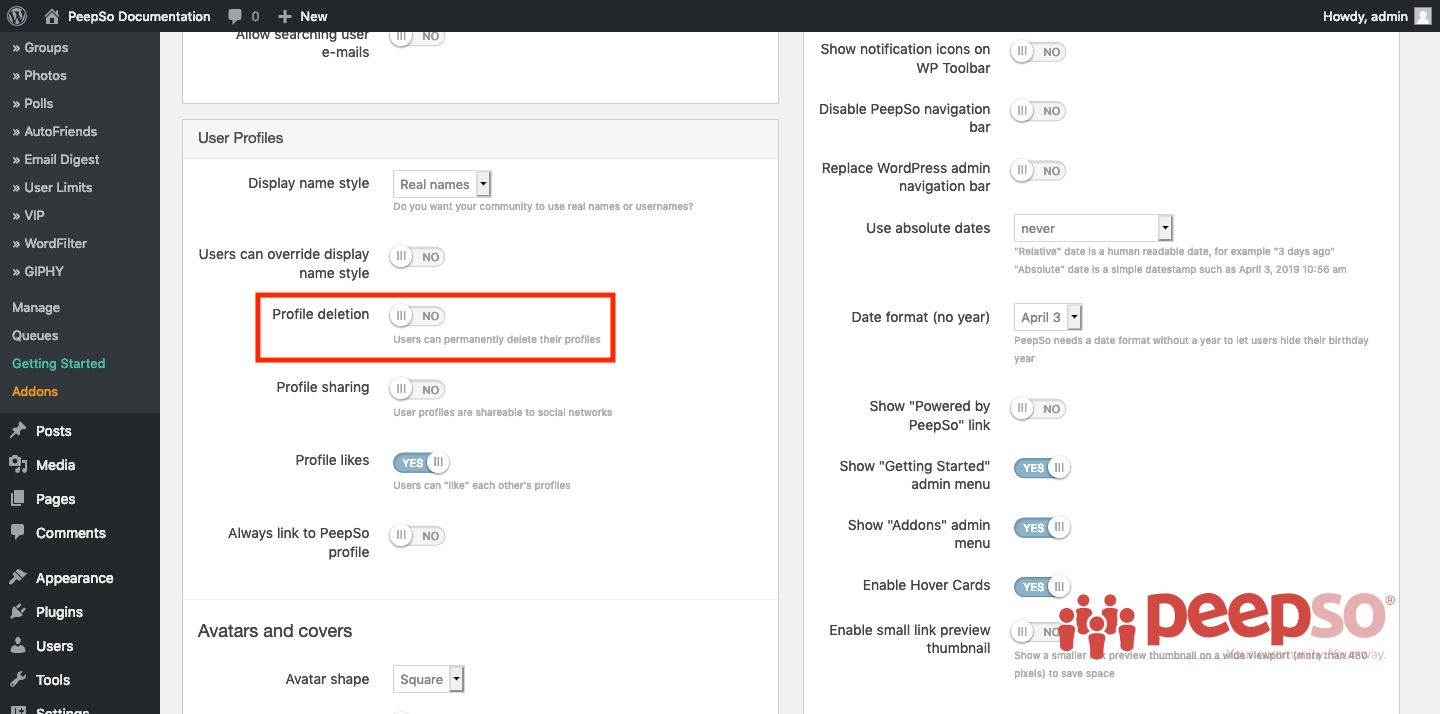Image resolution: width=1440 pixels, height=714 pixels.
Task: Open Plugins in the admin sidebar
Action: point(60,612)
